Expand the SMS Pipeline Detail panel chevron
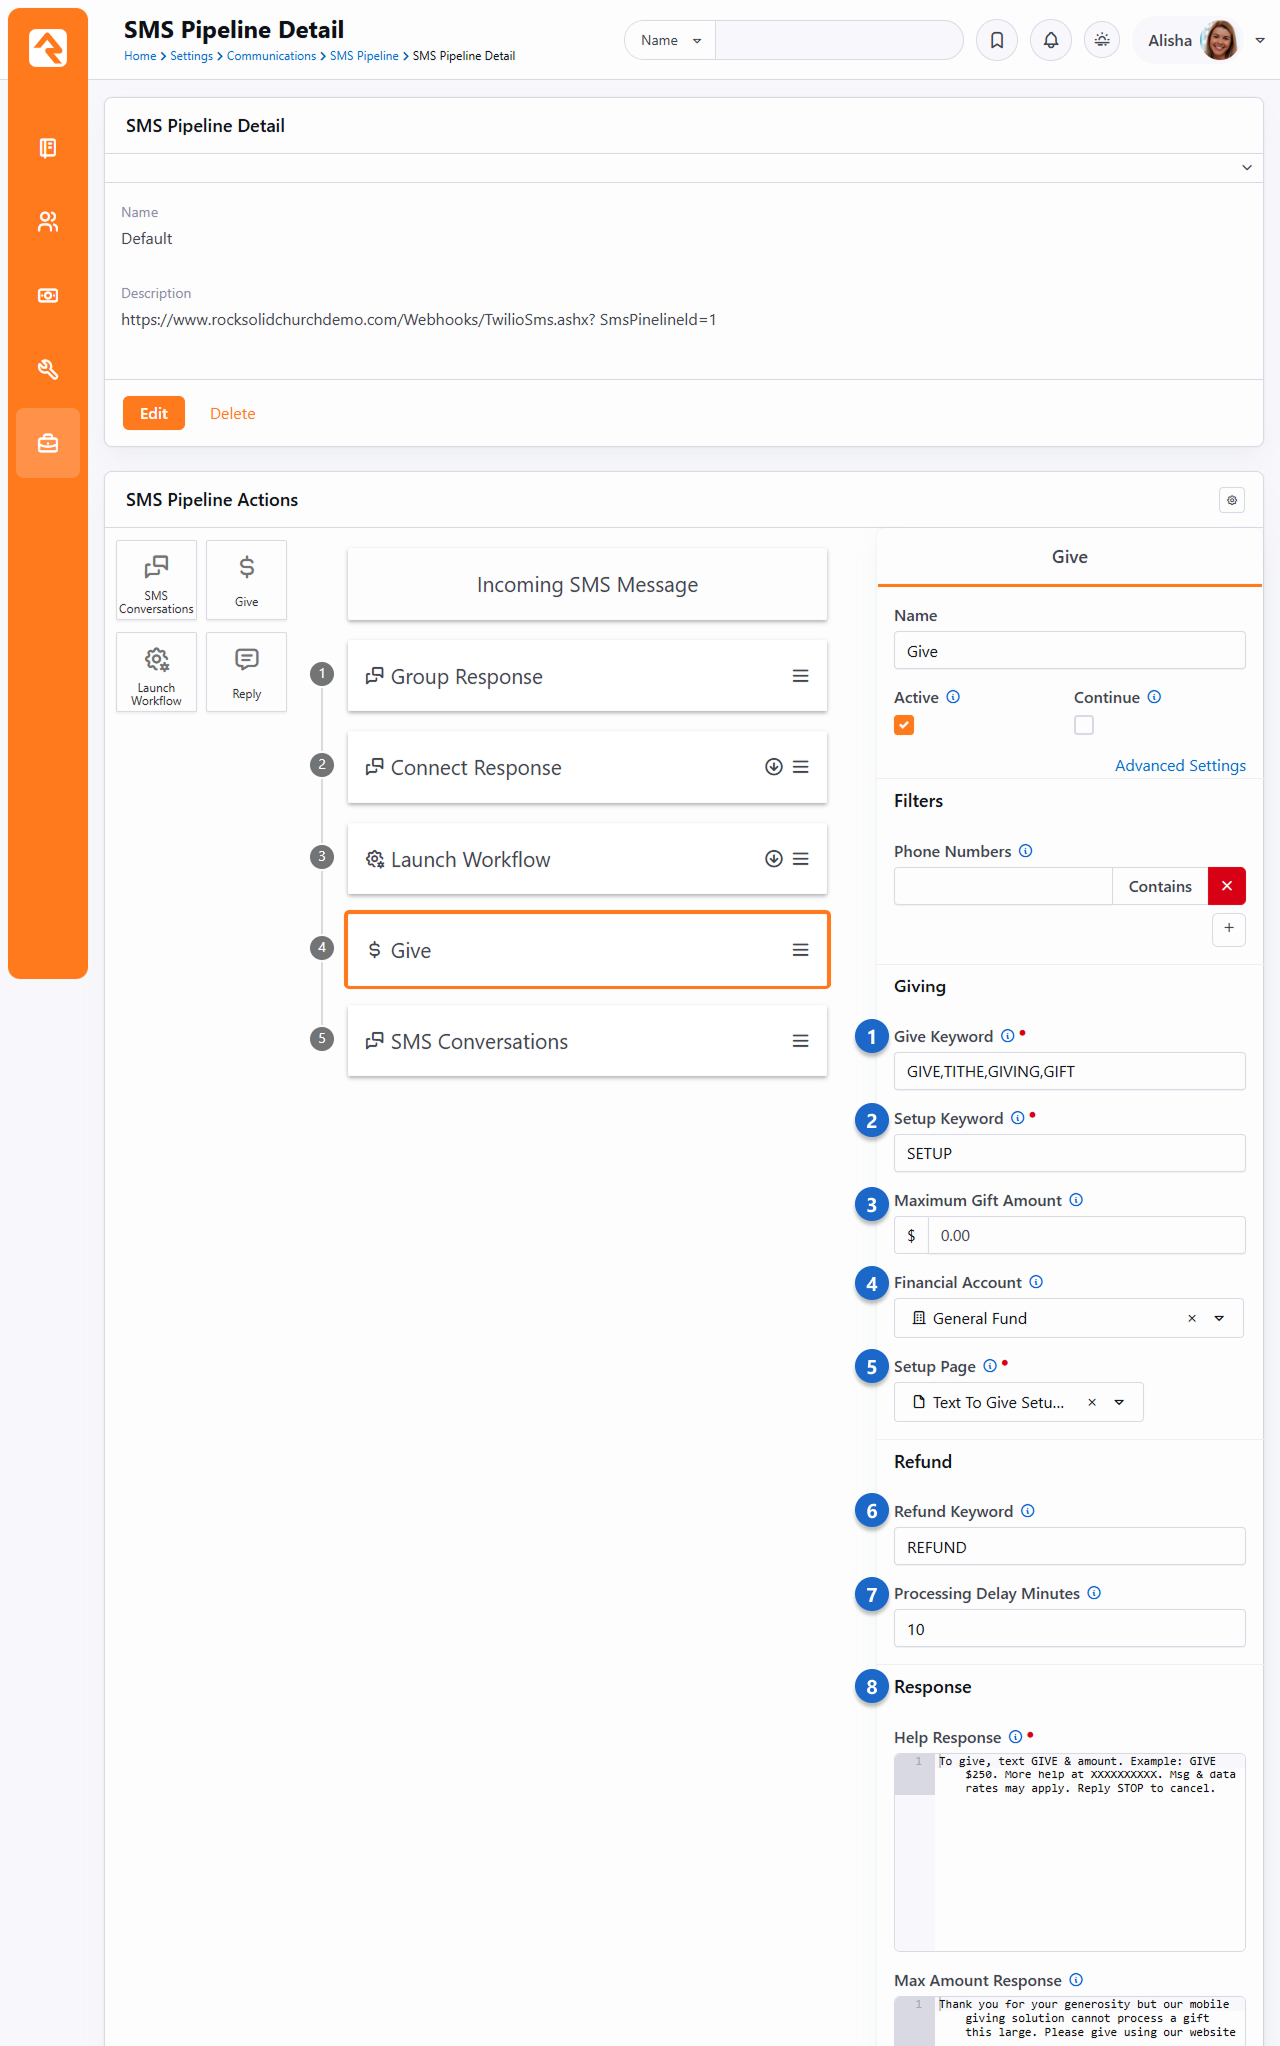Screen dimensions: 1280x2046 [1246, 168]
